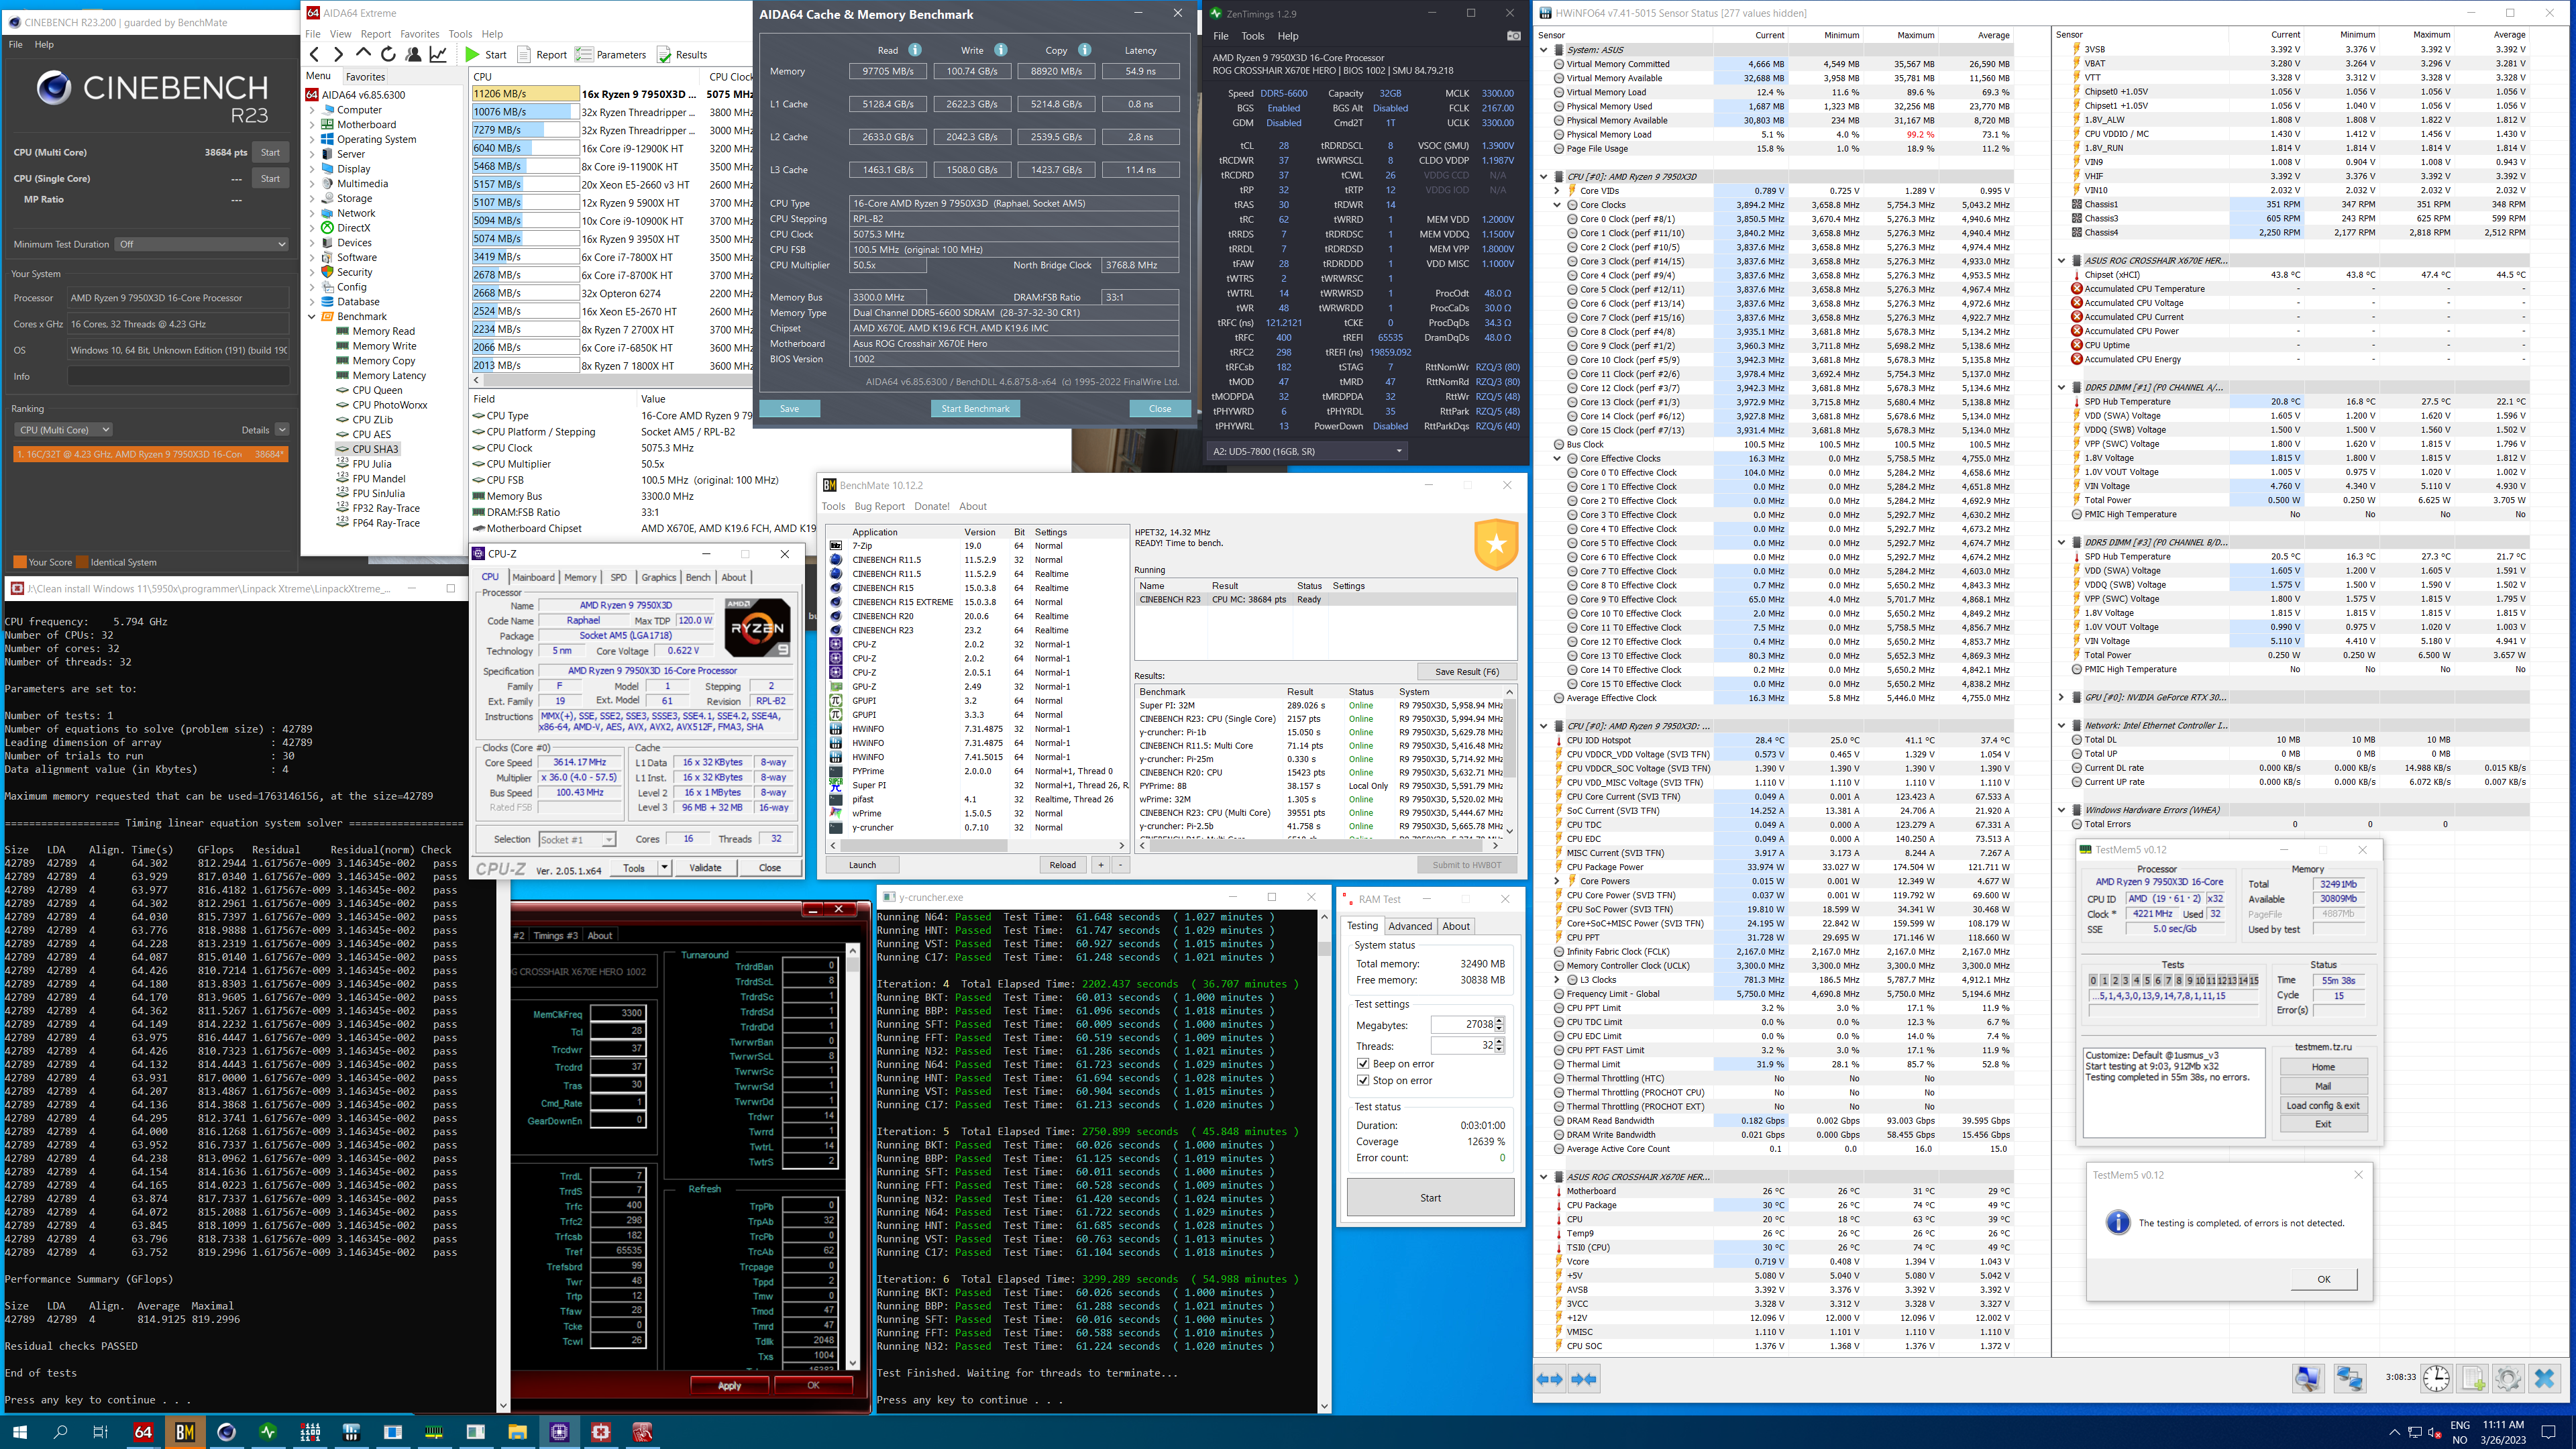Click HWiNFO sensor left-right arrows button
Screen dimensions: 2576x1449
tap(1549, 1380)
